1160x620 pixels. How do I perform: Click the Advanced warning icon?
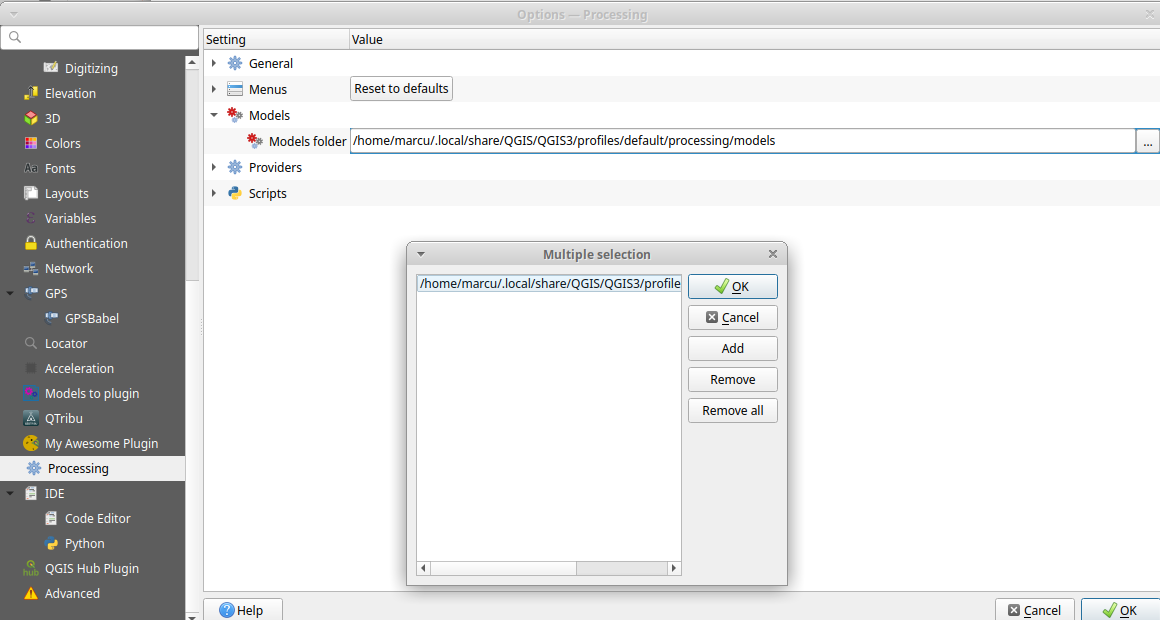click(x=30, y=593)
